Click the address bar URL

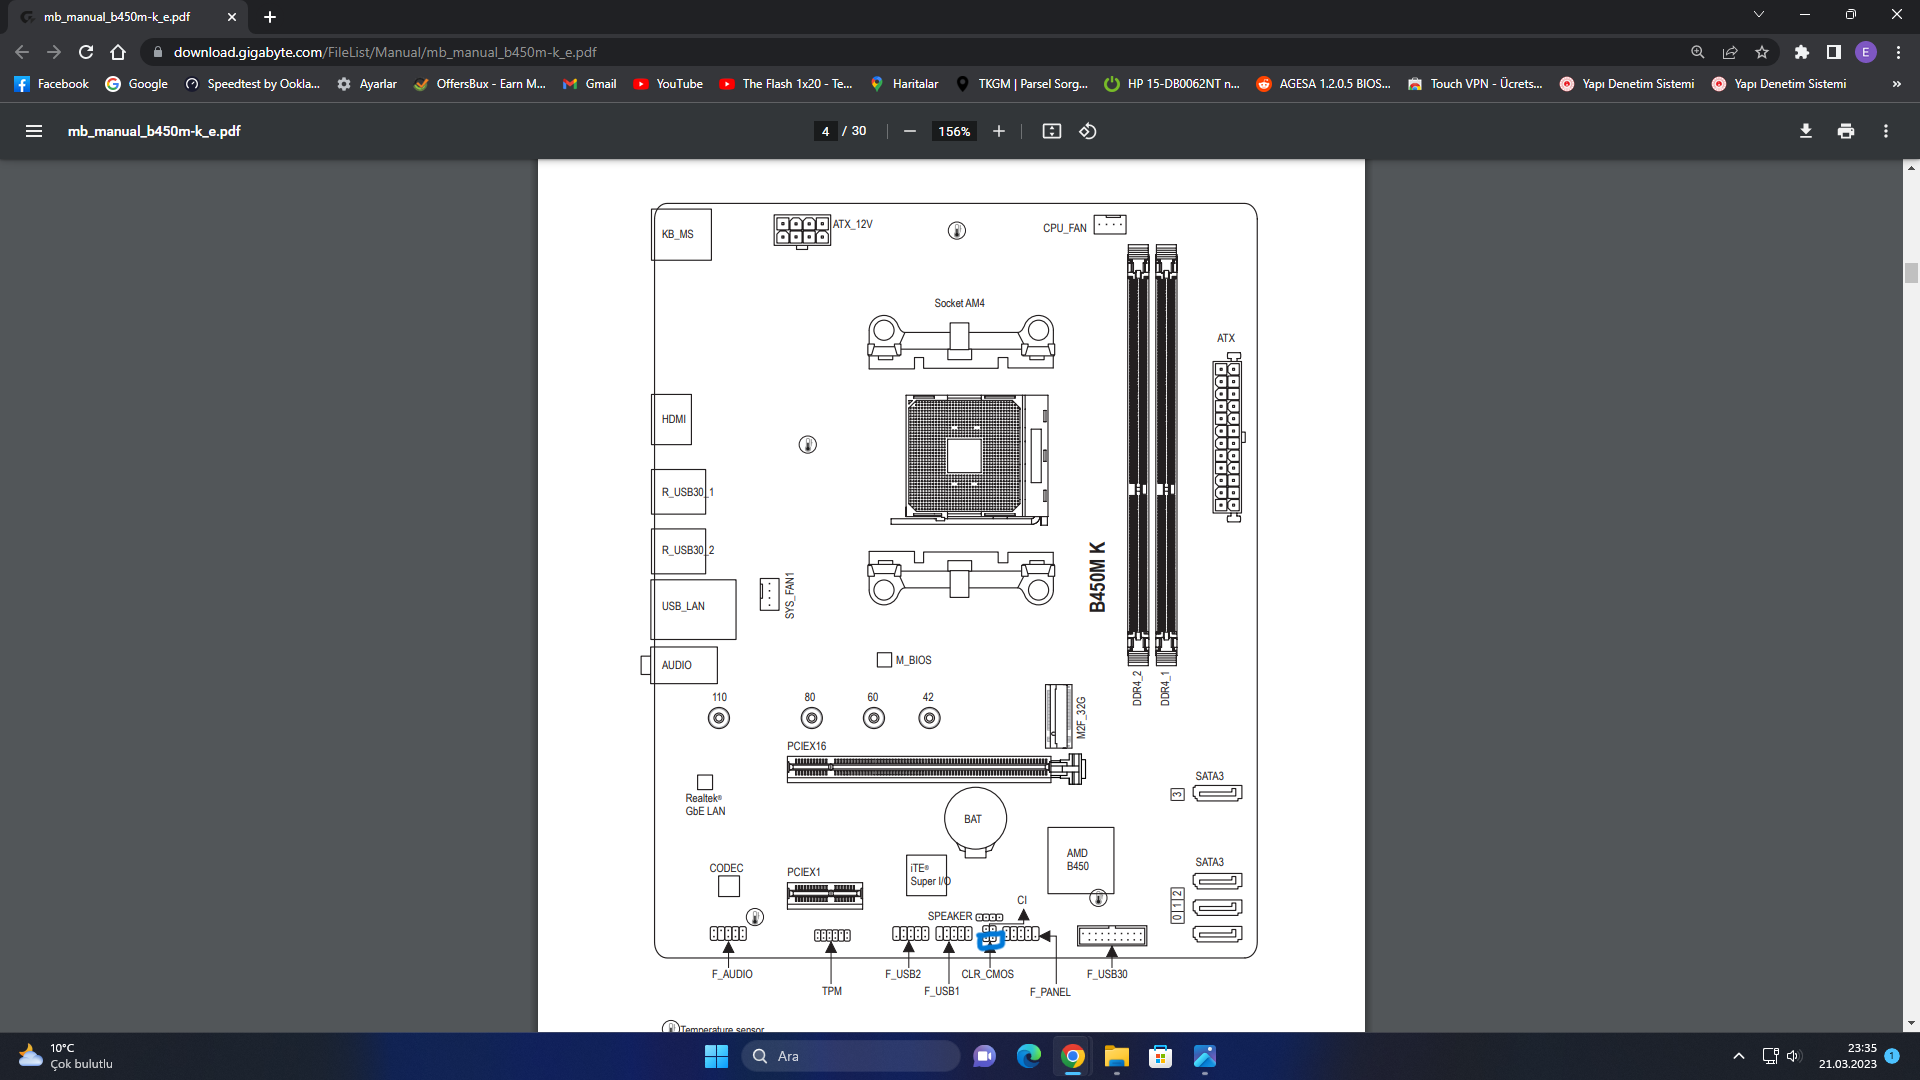pyautogui.click(x=385, y=52)
